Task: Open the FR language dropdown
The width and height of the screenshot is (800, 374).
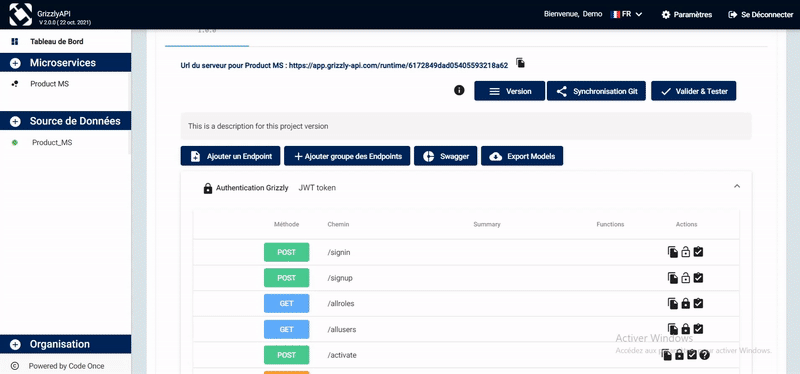Action: click(627, 14)
